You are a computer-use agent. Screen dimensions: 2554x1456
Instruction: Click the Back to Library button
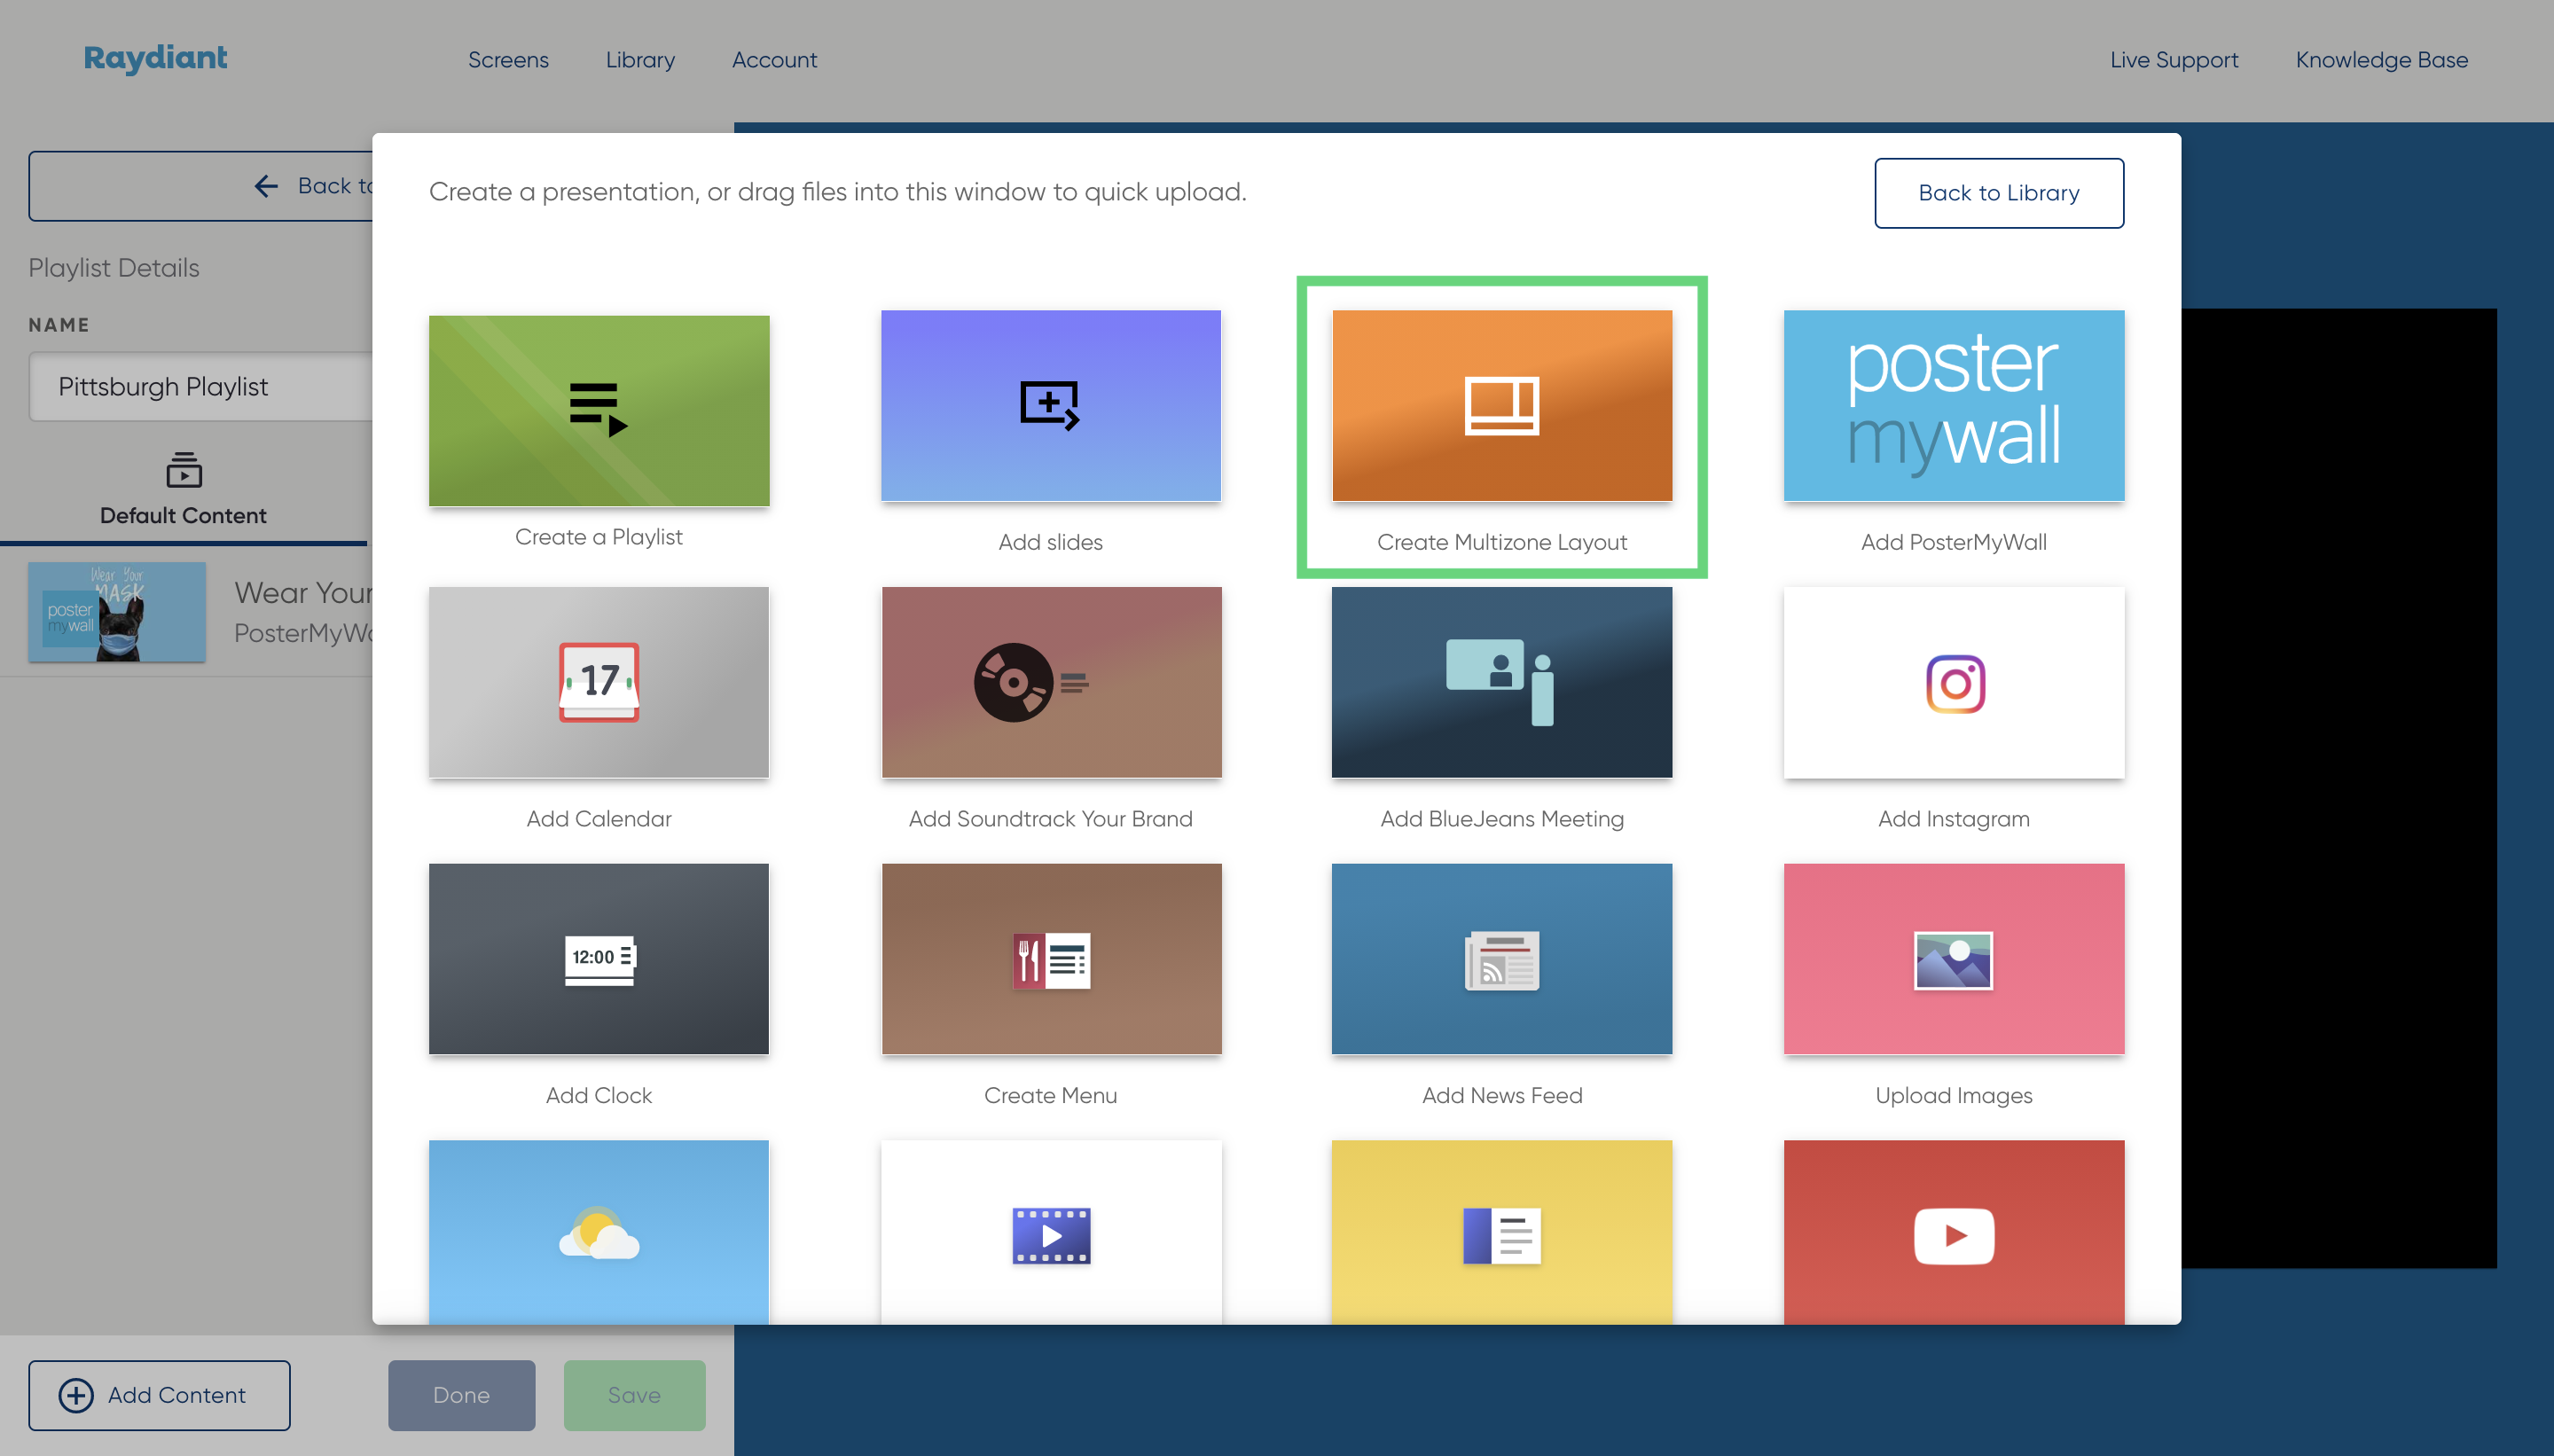click(x=1998, y=193)
